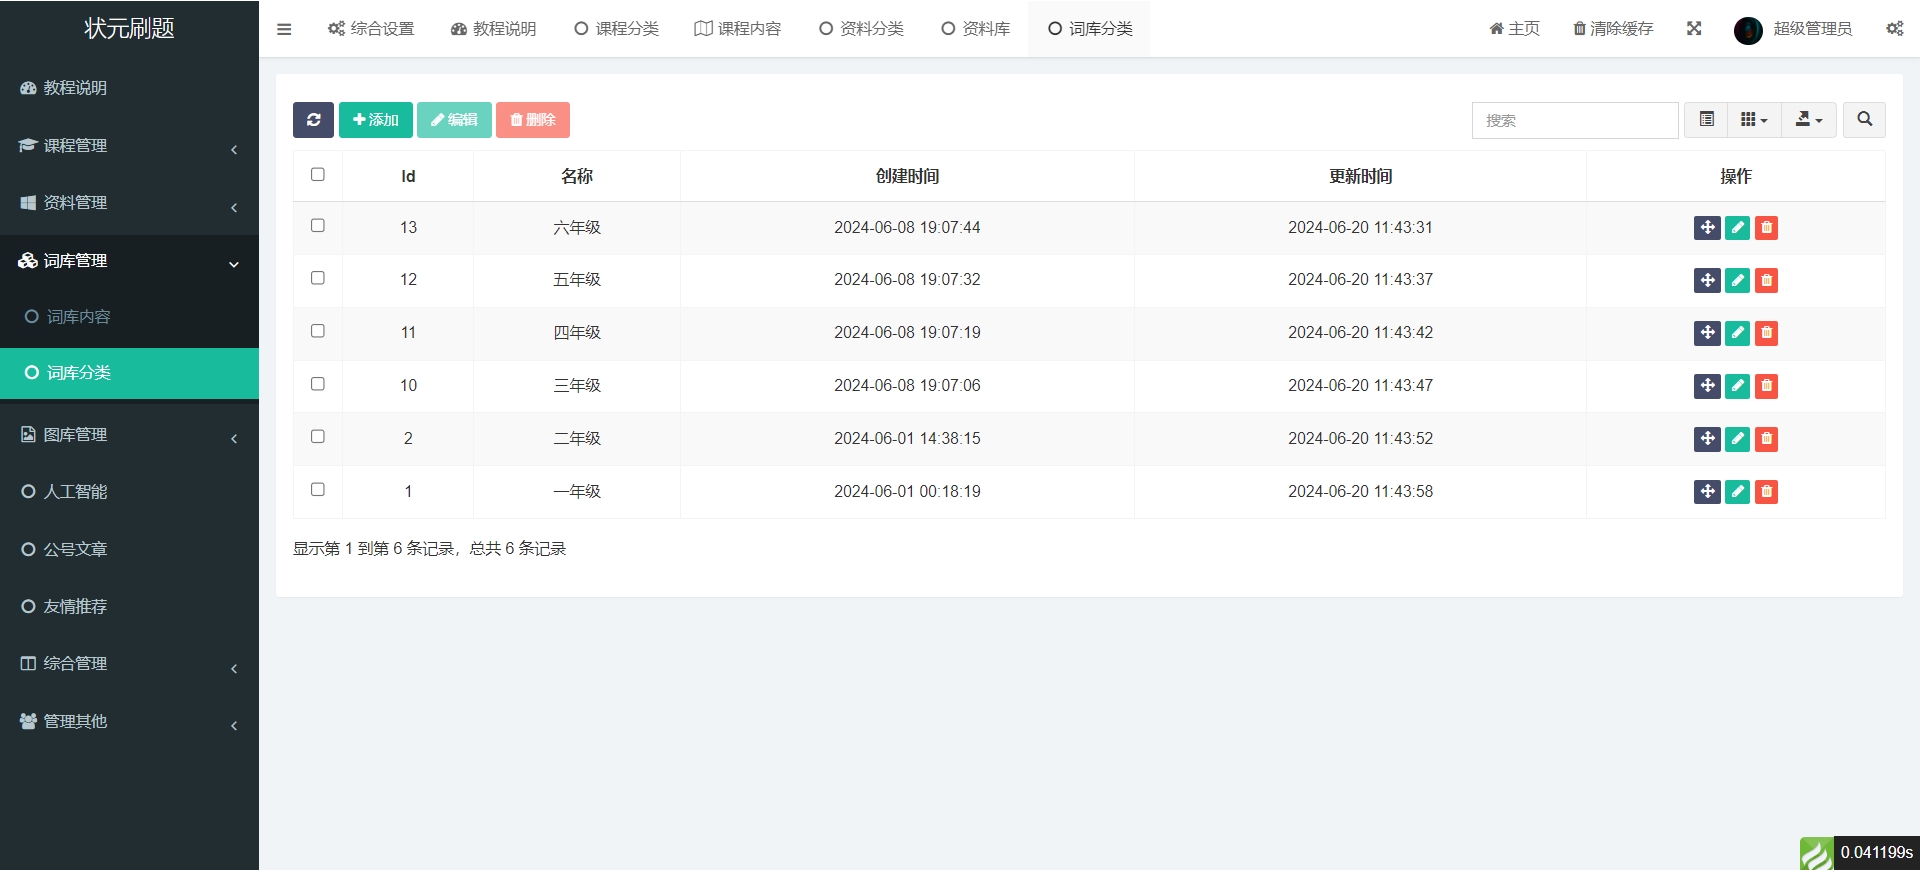
Task: Open 教程说明 in the sidebar
Action: point(129,88)
